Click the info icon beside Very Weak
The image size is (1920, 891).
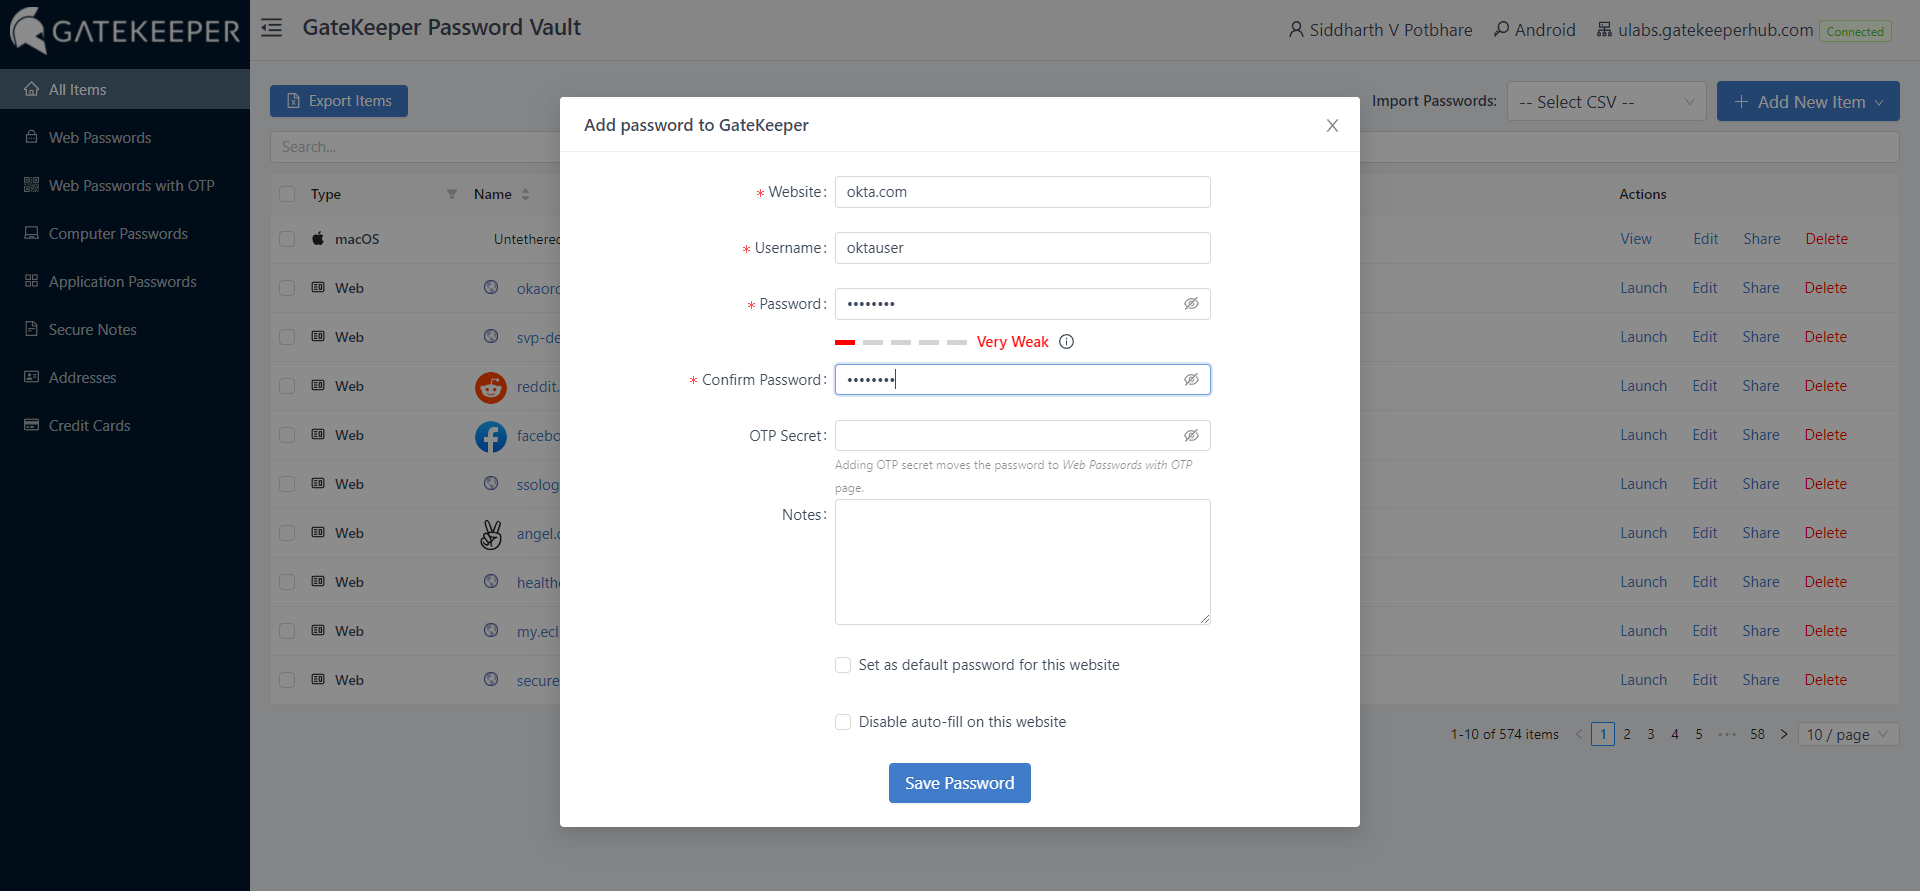(x=1066, y=342)
